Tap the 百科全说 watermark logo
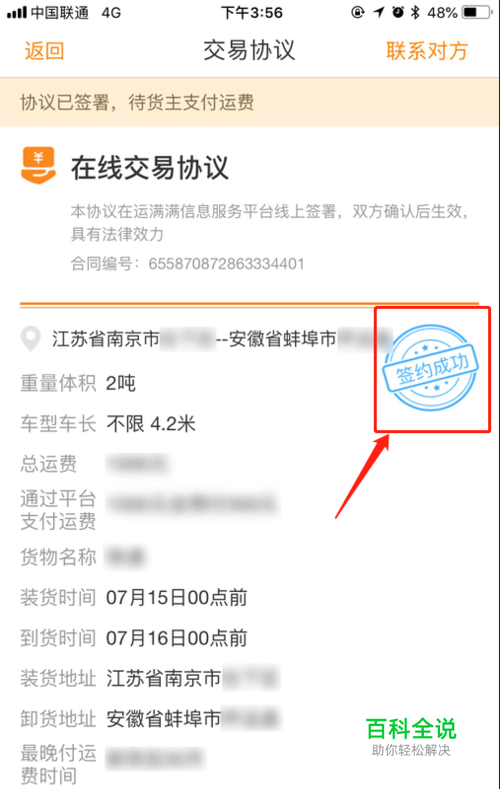Image resolution: width=500 pixels, height=789 pixels. tap(411, 736)
